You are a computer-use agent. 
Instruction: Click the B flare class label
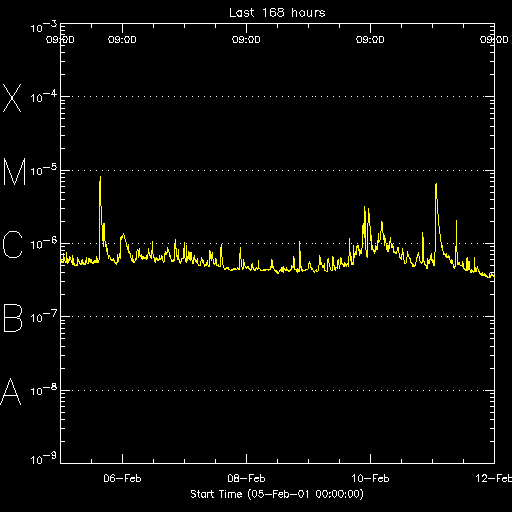point(13,318)
